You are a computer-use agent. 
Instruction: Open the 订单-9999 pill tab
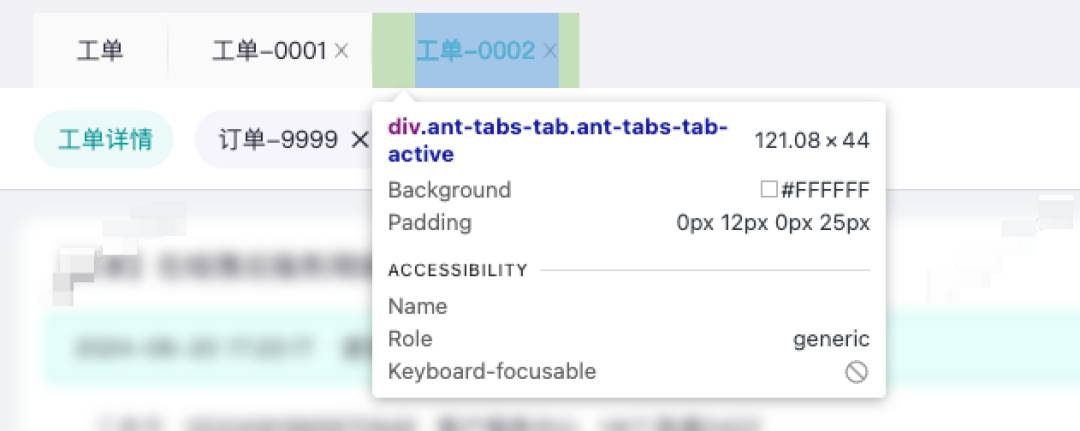(278, 140)
